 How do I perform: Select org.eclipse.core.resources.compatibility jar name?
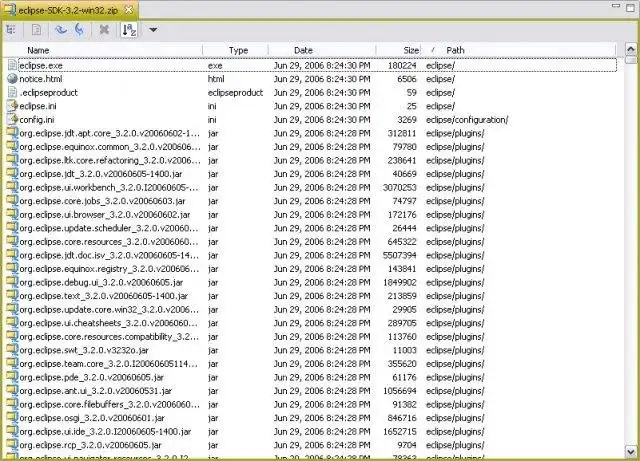pos(109,337)
